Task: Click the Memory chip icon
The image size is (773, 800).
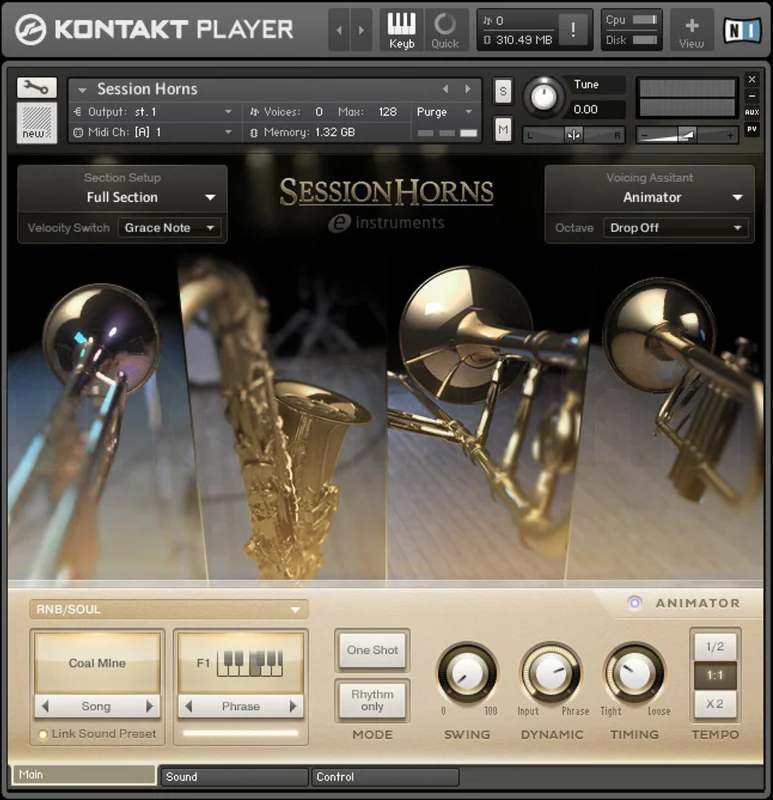Action: [x=254, y=133]
